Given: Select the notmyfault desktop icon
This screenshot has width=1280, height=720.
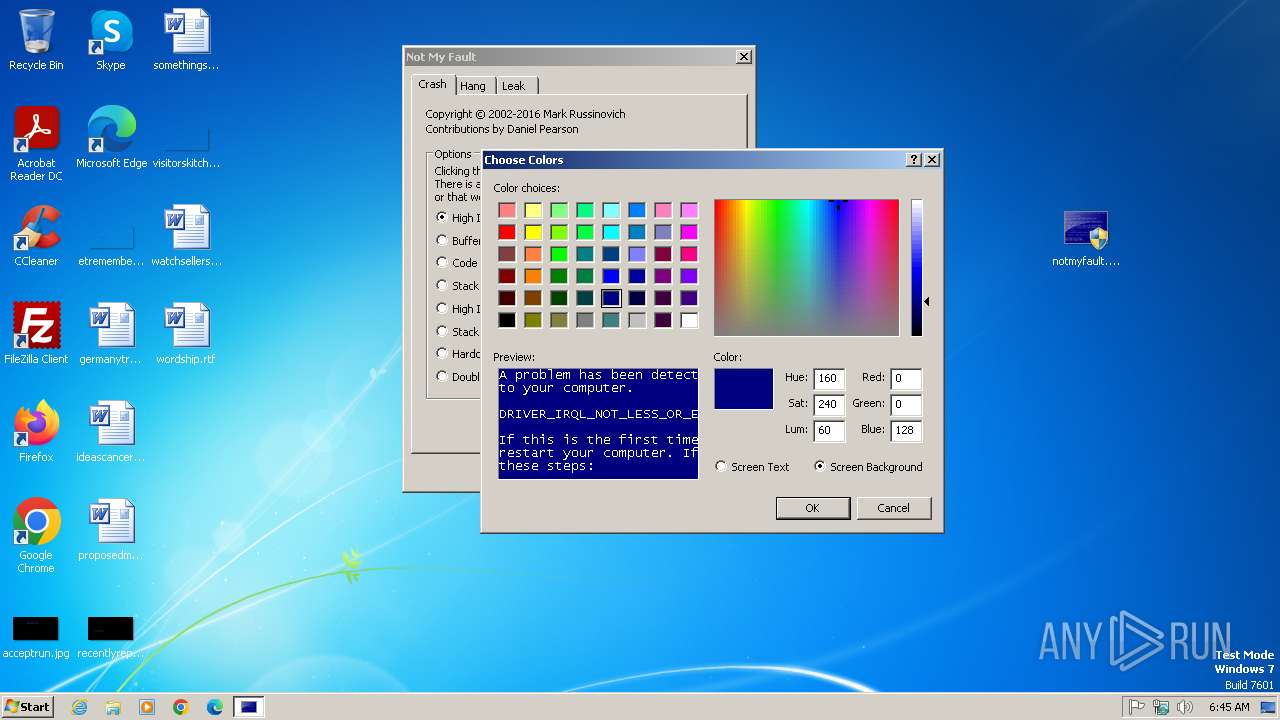Looking at the screenshot, I should click(x=1086, y=238).
